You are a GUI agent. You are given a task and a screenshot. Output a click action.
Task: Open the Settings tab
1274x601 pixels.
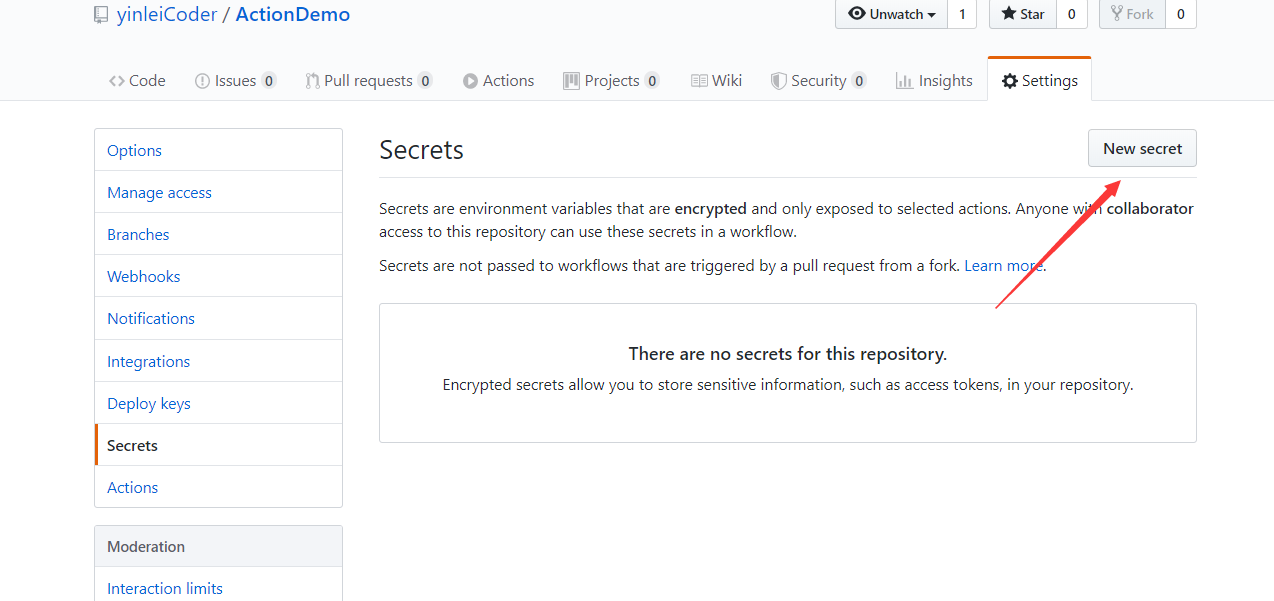[1039, 81]
